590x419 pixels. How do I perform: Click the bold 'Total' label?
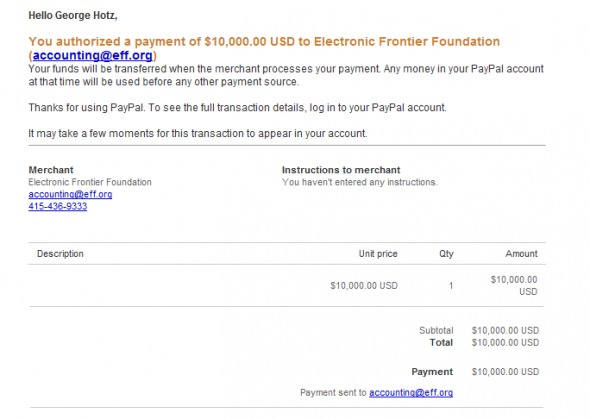click(x=441, y=342)
